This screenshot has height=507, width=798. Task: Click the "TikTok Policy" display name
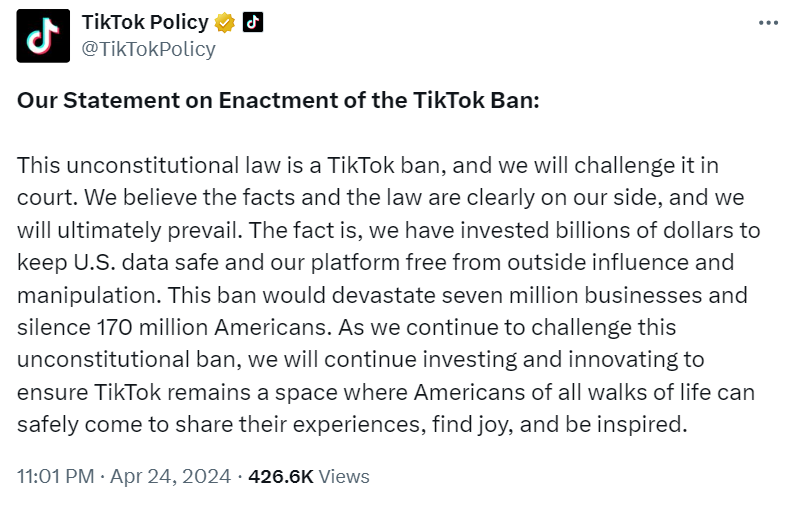point(144,23)
